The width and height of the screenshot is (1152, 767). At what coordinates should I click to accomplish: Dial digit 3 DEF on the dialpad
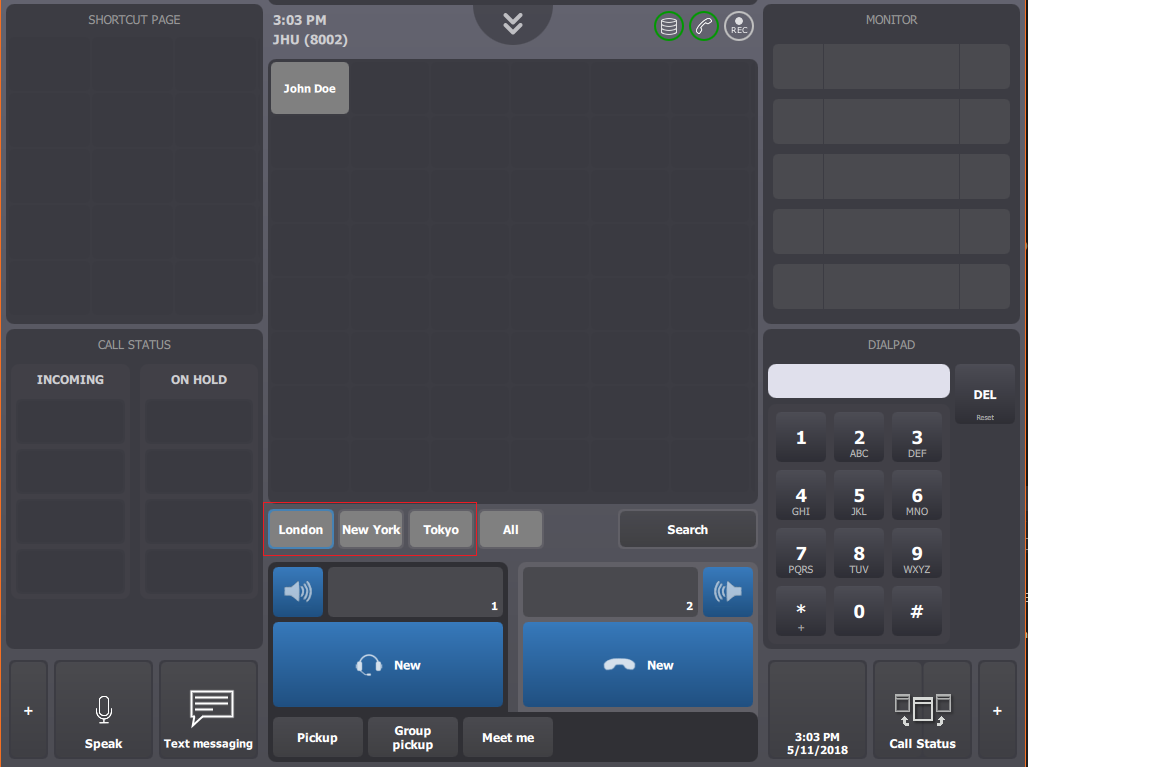pos(917,437)
